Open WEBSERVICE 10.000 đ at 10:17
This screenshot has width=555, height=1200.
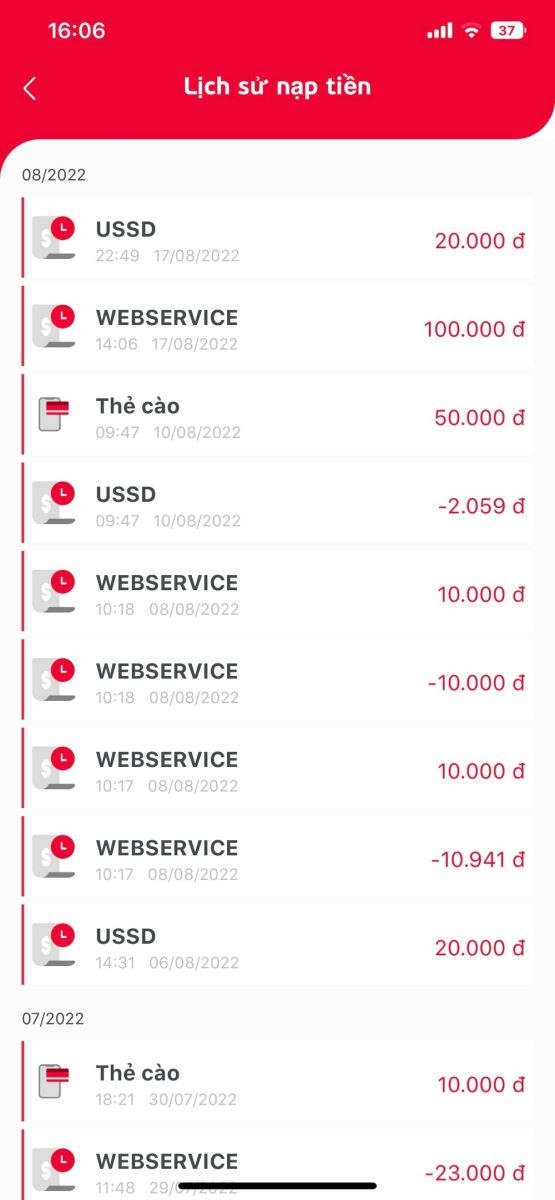click(278, 771)
